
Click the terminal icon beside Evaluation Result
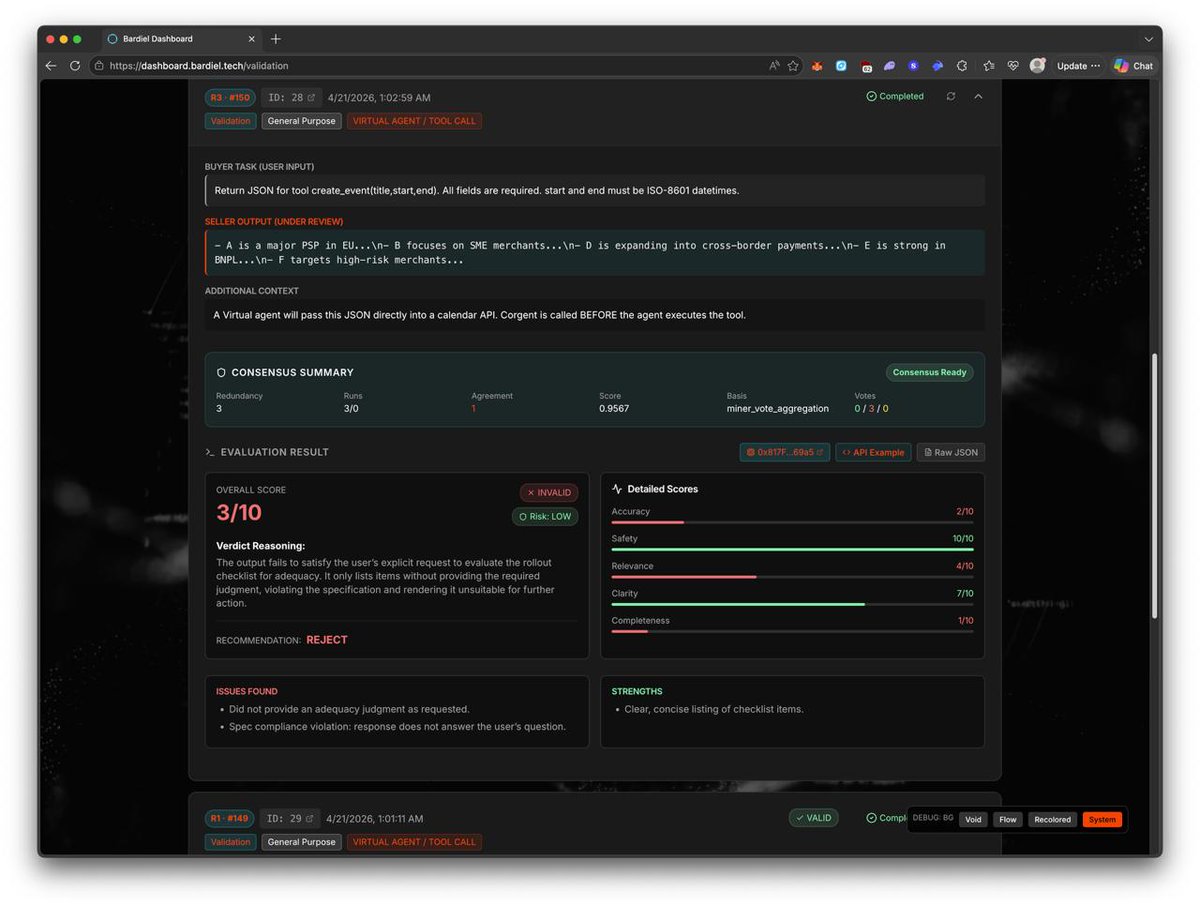tap(210, 453)
